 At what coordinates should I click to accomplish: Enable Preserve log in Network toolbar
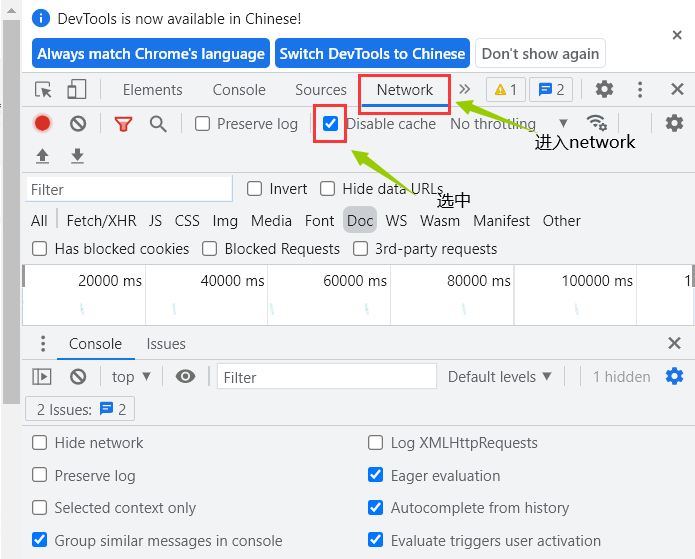202,124
